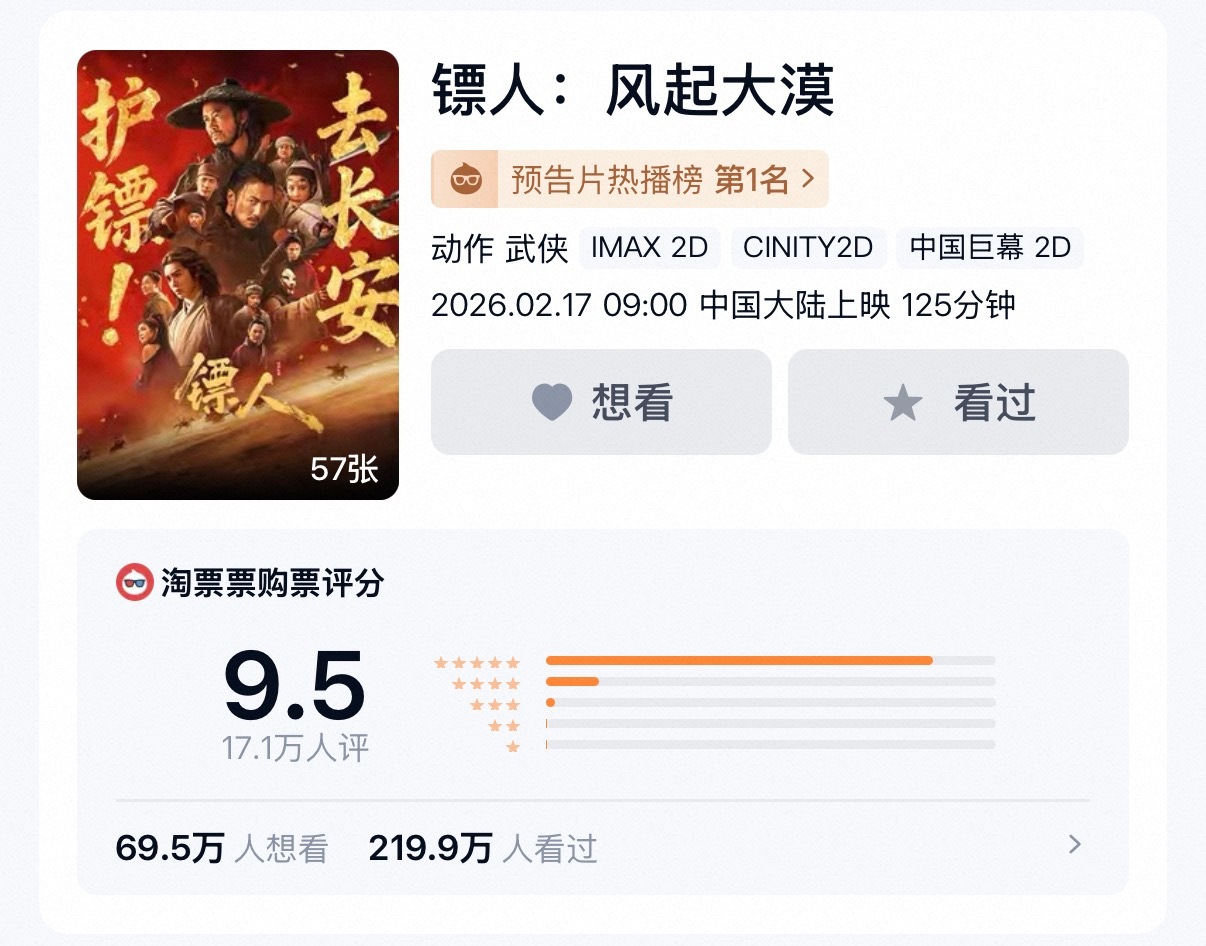The width and height of the screenshot is (1206, 946).
Task: Click the four-star rating row icons
Action: 486,683
